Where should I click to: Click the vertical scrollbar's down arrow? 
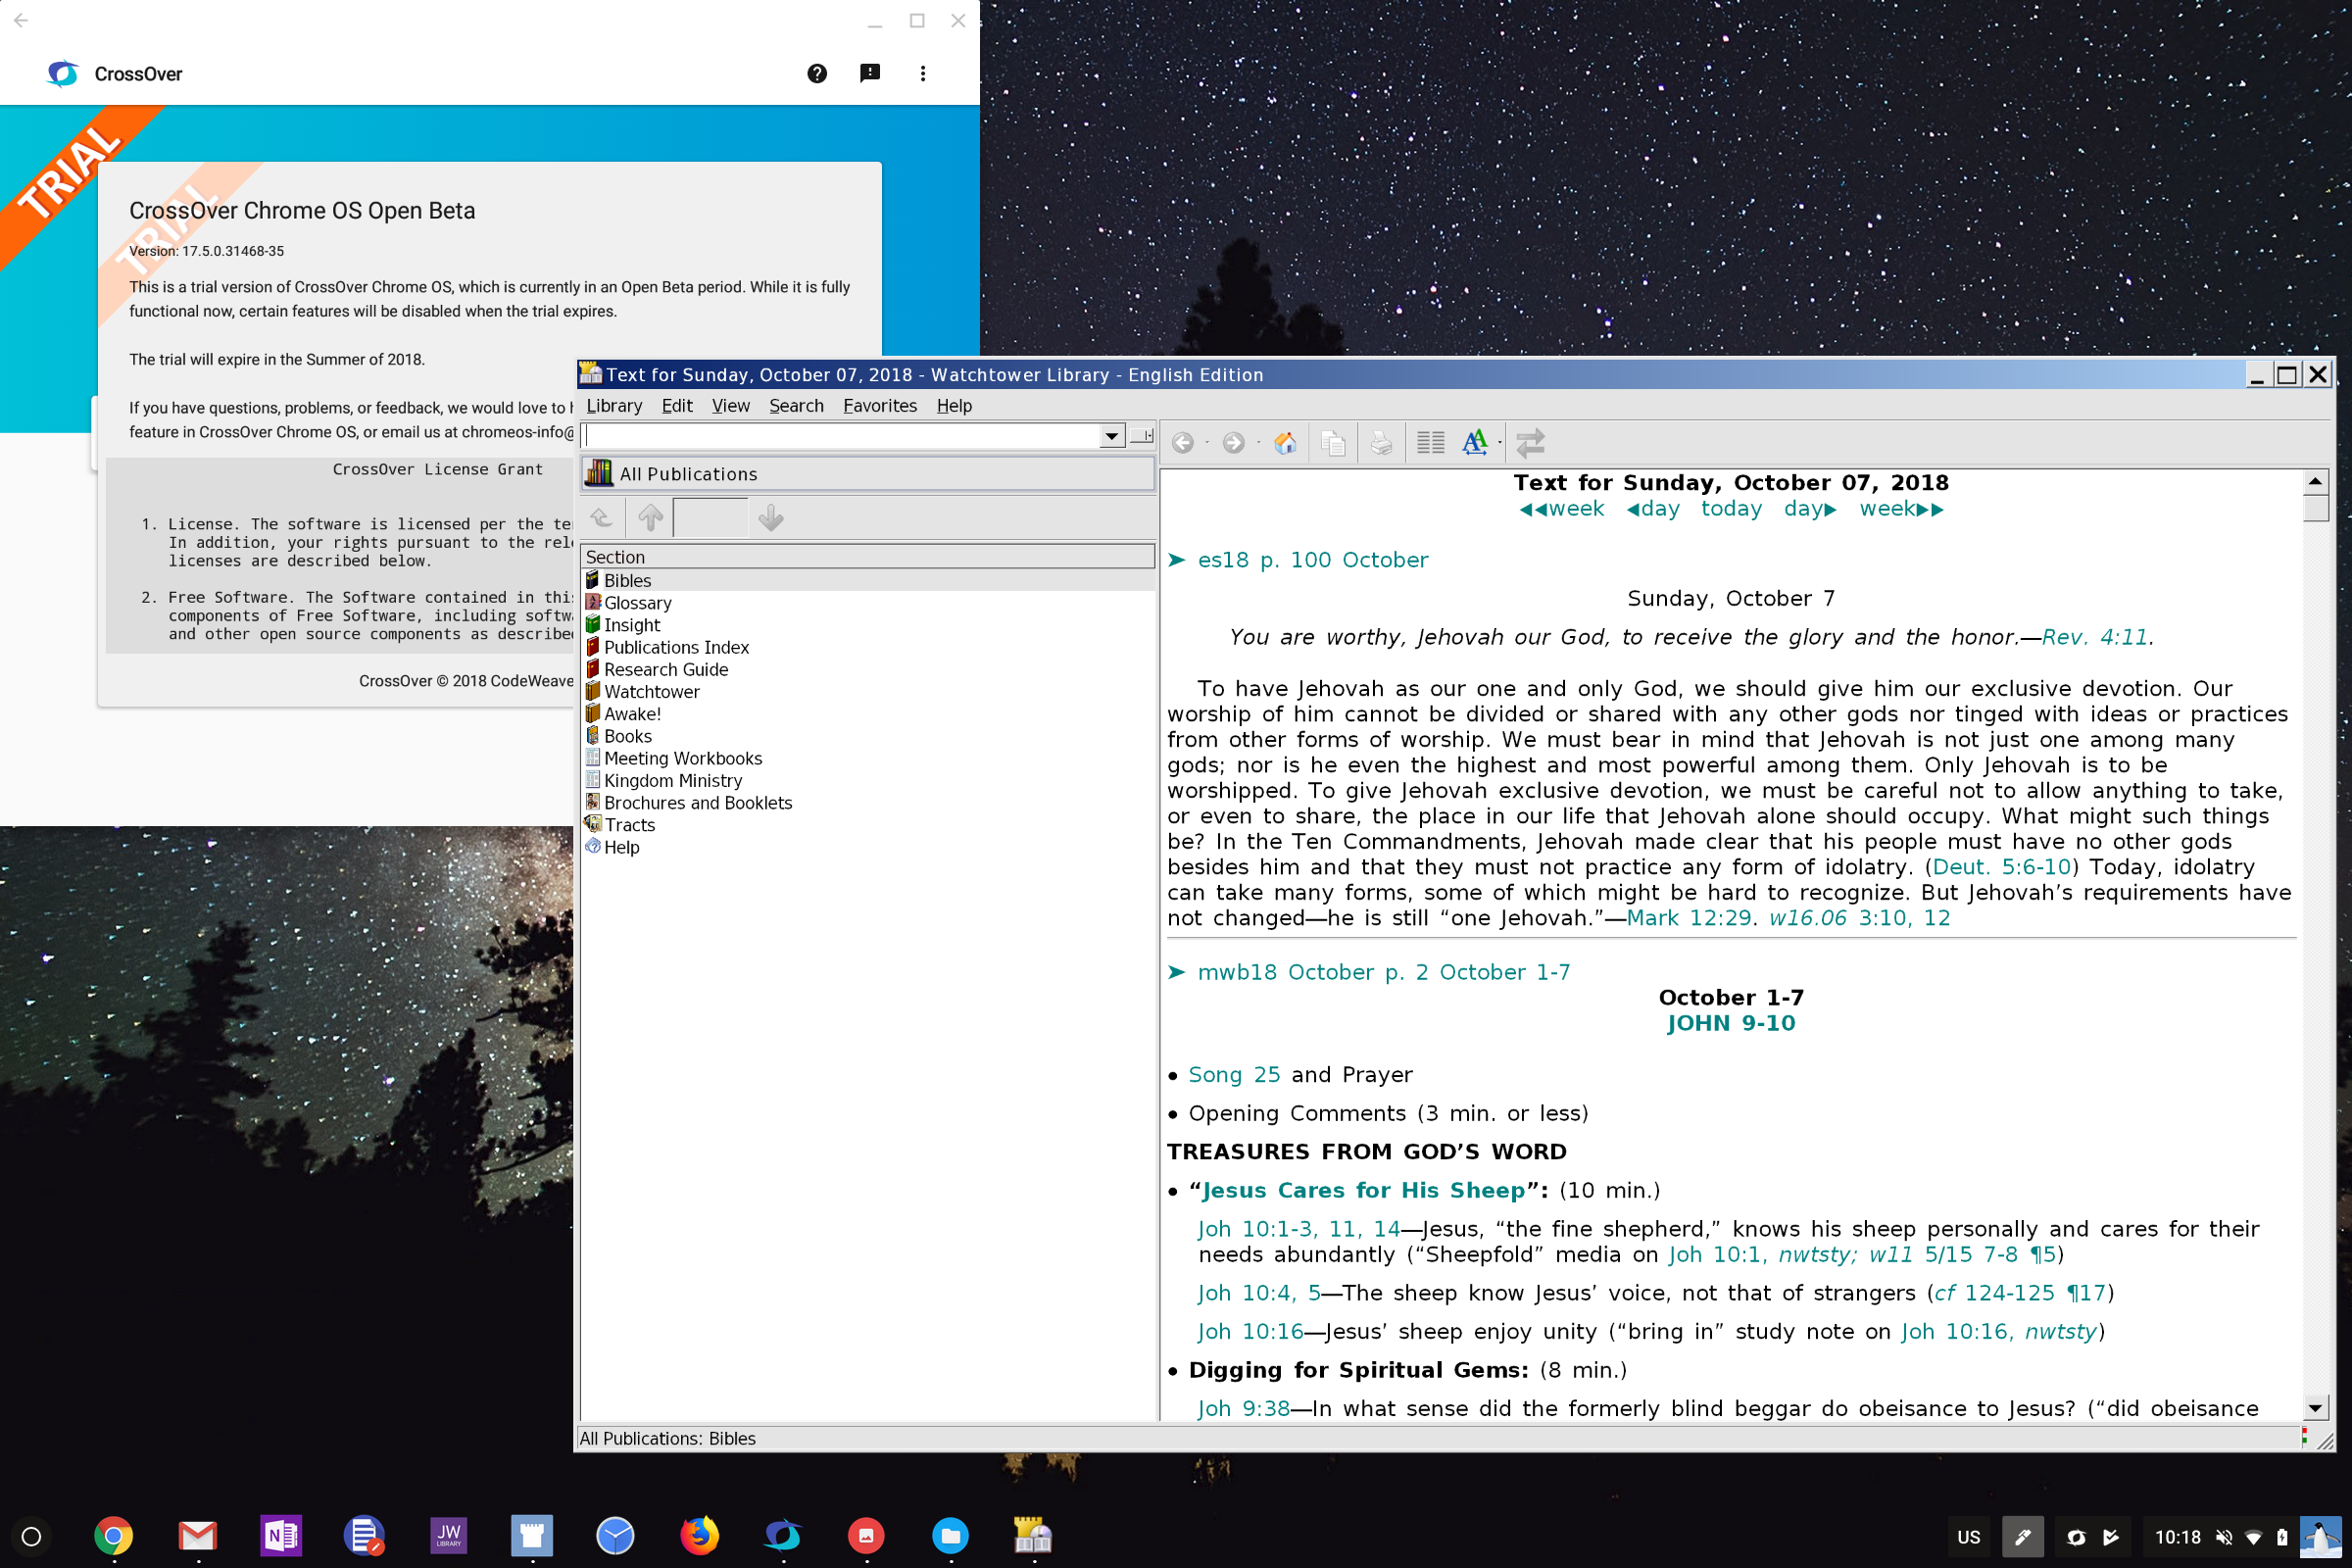pos(2315,1407)
